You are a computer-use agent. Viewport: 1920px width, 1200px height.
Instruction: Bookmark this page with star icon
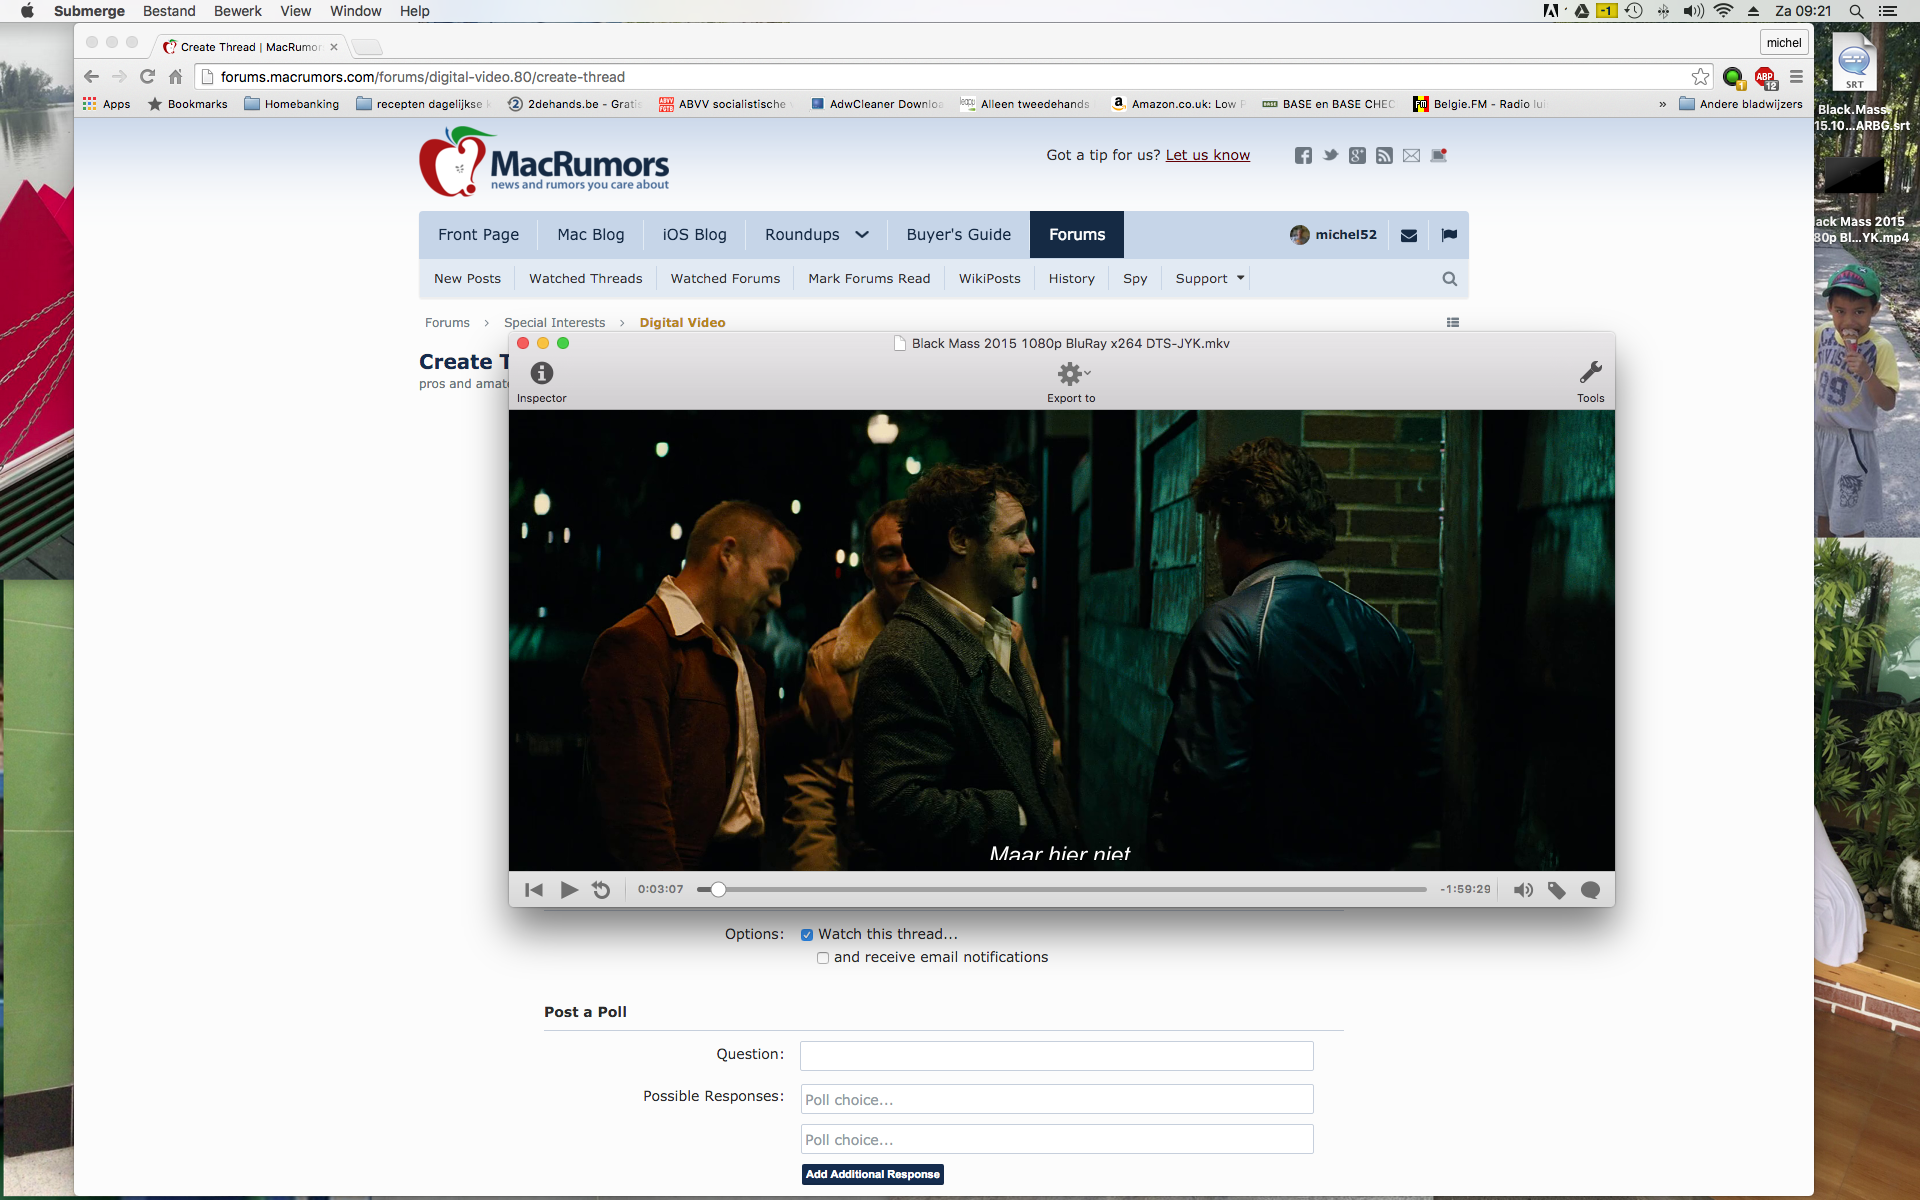(1700, 77)
